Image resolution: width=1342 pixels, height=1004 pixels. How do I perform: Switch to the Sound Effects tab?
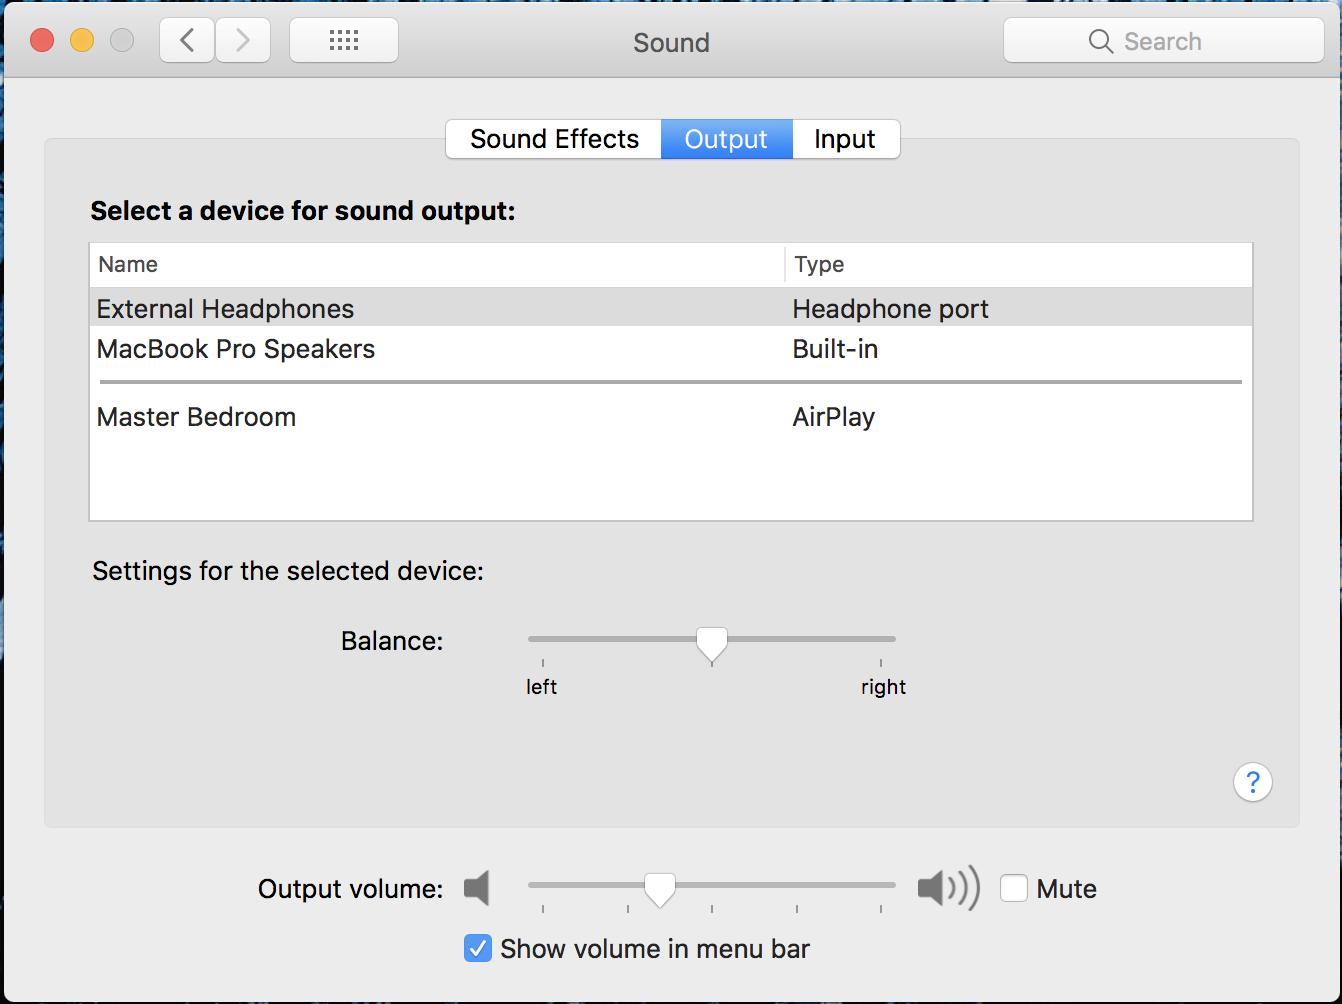554,139
